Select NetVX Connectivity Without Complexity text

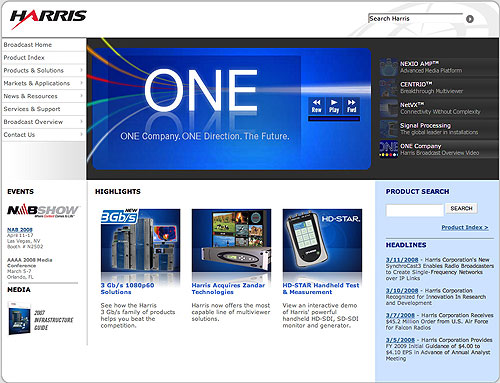[440, 108]
